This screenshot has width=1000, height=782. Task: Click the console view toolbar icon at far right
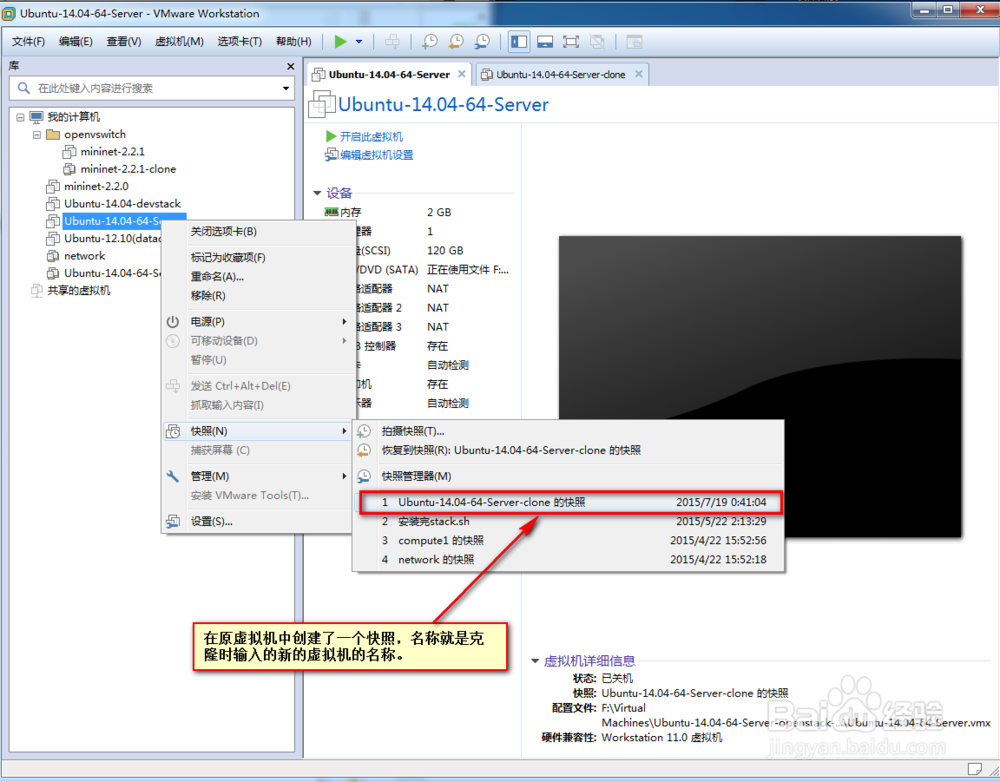click(634, 41)
